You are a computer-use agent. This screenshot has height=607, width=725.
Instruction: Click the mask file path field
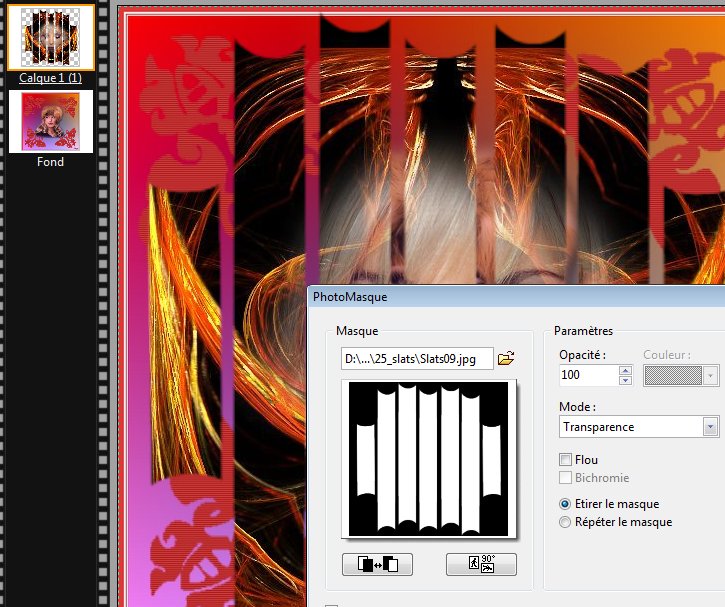click(x=416, y=358)
